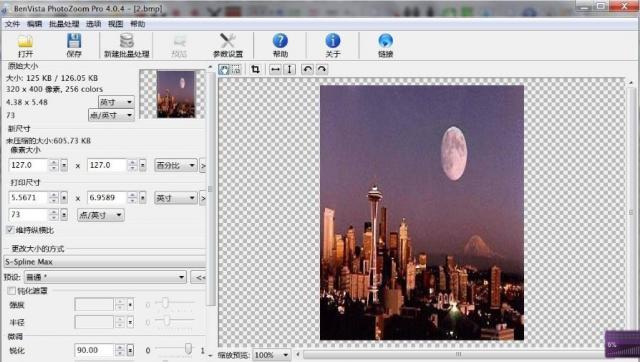Image resolution: width=640 pixels, height=362 pixels.
Task: Enable the 钝化遮罩 checkbox
Action: tap(11, 291)
